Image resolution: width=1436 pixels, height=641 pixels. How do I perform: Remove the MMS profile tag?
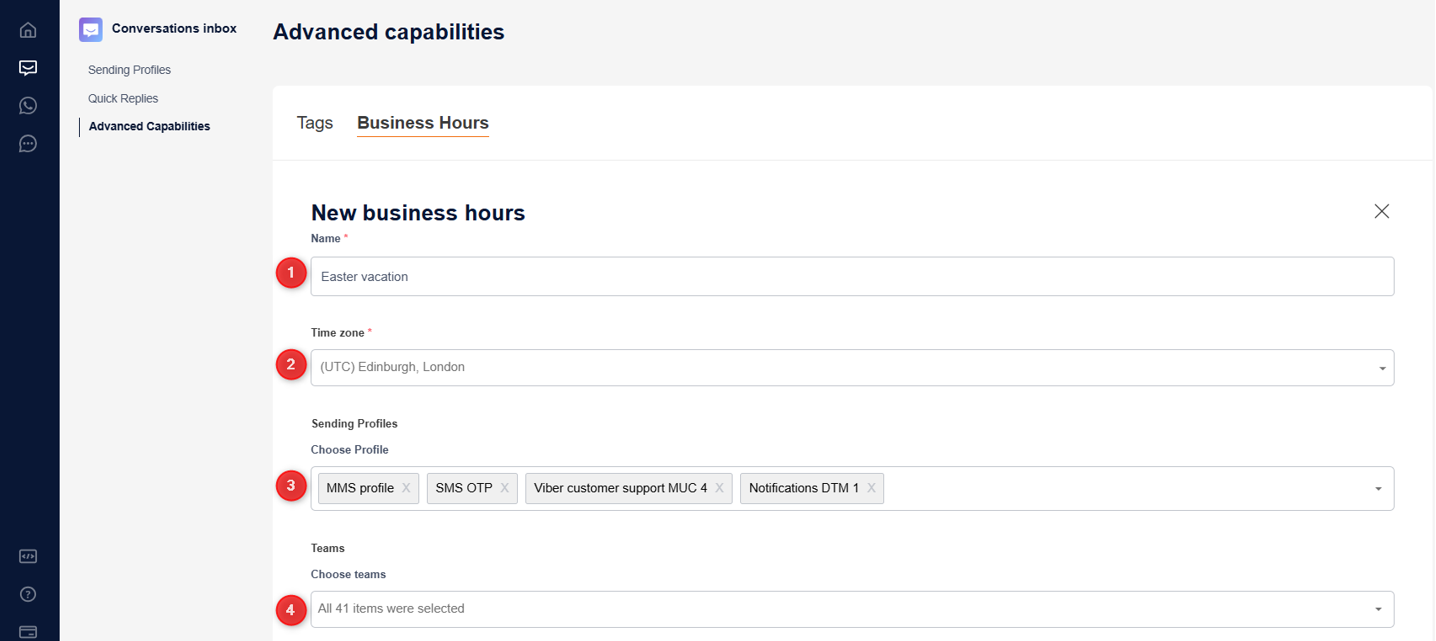coord(406,488)
